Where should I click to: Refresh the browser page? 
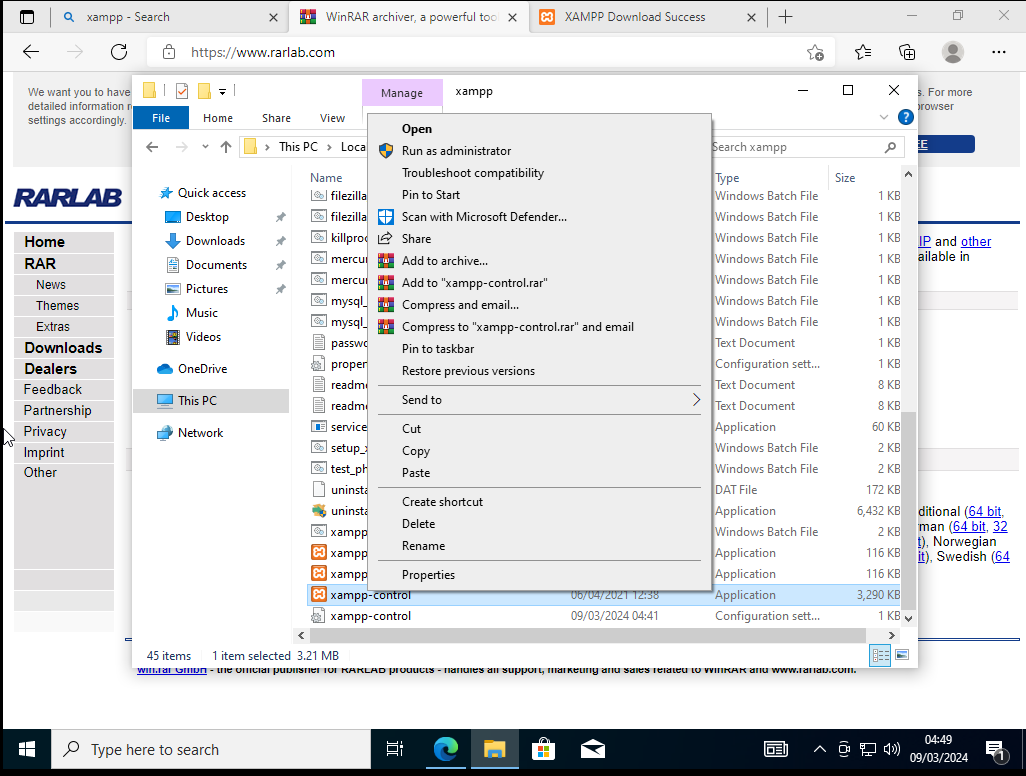pyautogui.click(x=119, y=52)
